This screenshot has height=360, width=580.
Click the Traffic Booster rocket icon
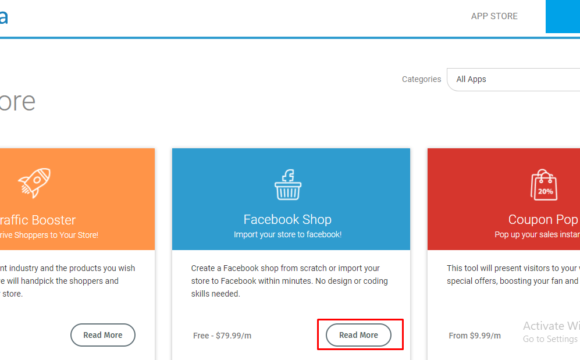(x=34, y=183)
